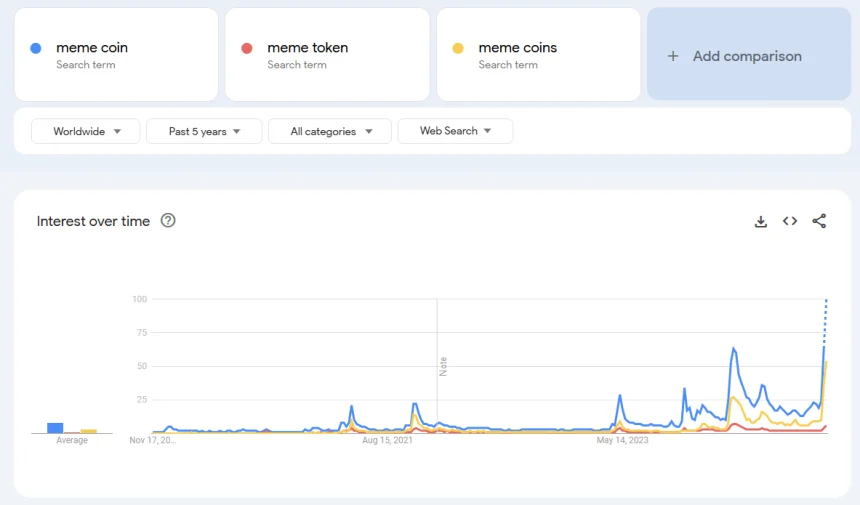Screen dimensions: 860x505
Task: Open help icon beside Interest over time
Action: (168, 221)
